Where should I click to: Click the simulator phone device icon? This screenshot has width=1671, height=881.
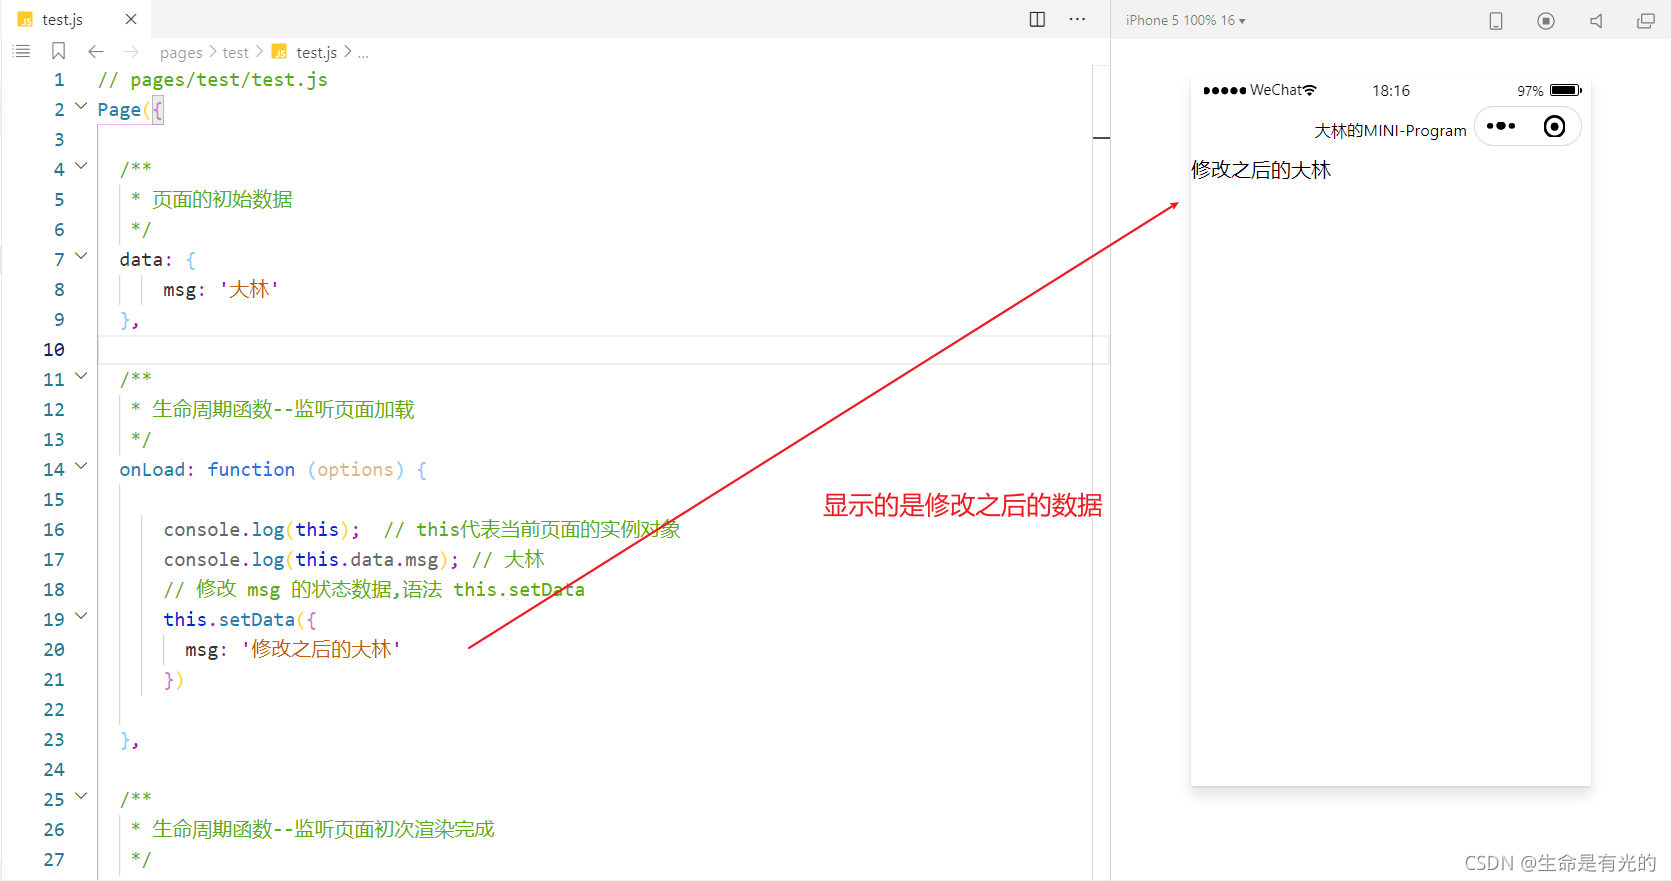click(x=1496, y=20)
